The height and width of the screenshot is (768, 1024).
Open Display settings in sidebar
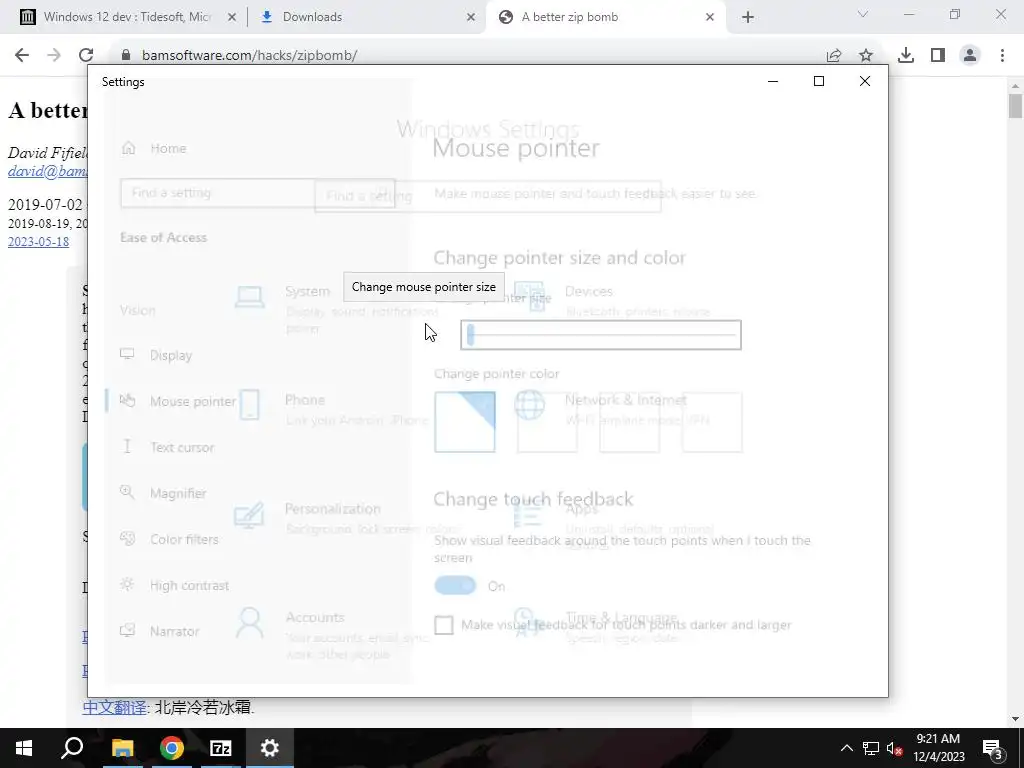tap(157, 355)
